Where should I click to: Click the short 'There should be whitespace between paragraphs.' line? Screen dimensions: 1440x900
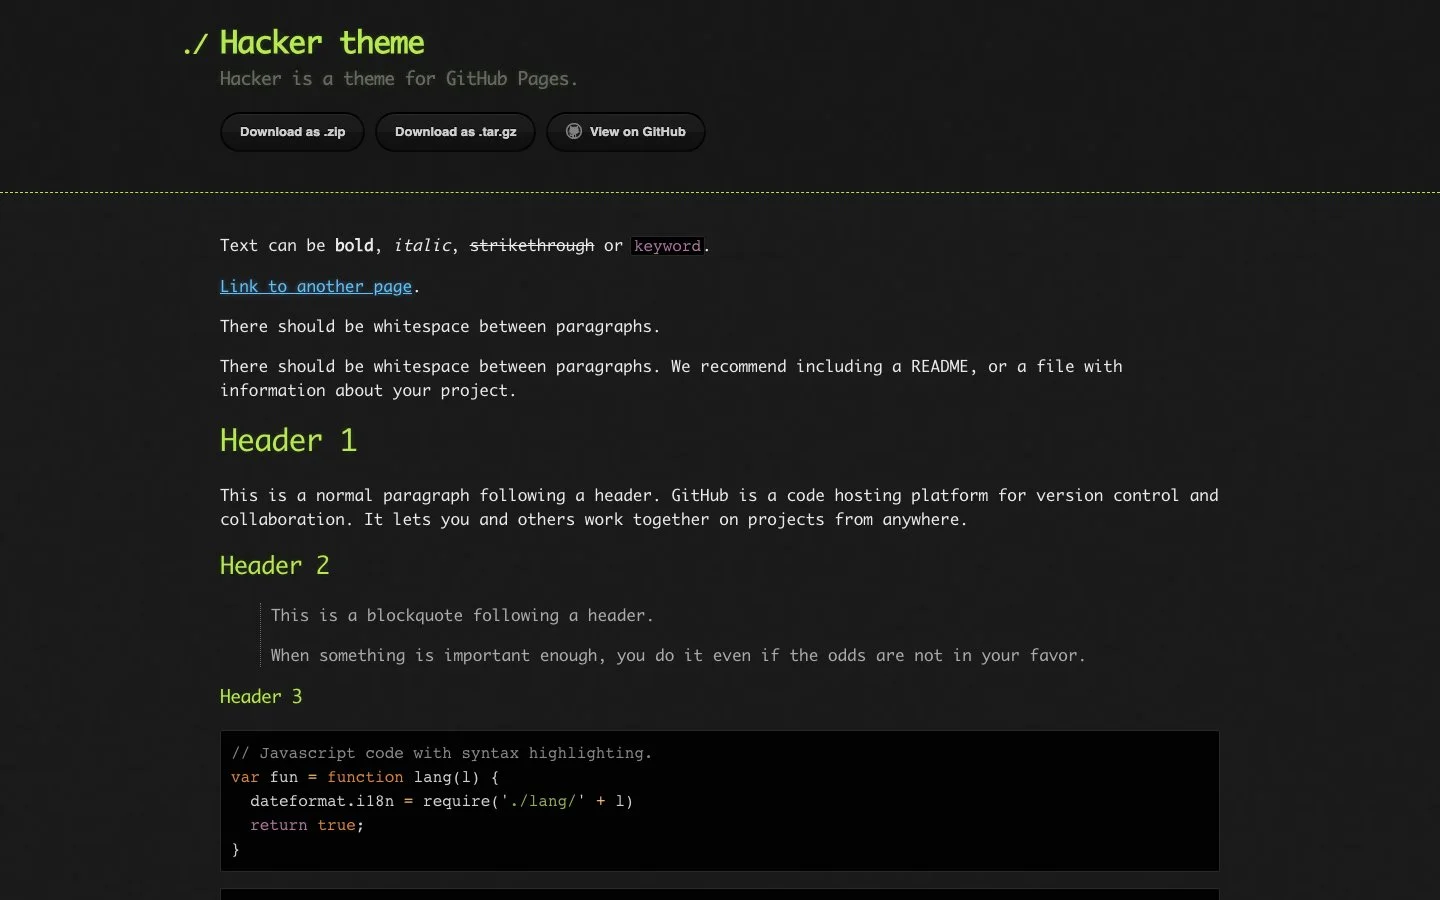click(440, 326)
